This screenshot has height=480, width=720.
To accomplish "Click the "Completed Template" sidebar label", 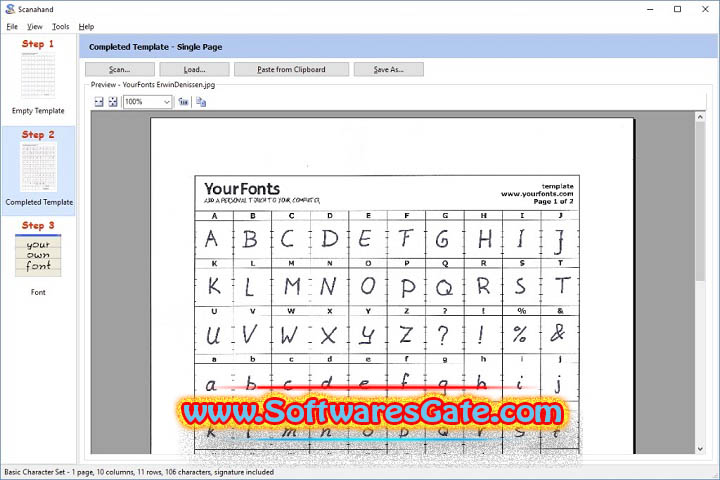I will pyautogui.click(x=39, y=202).
